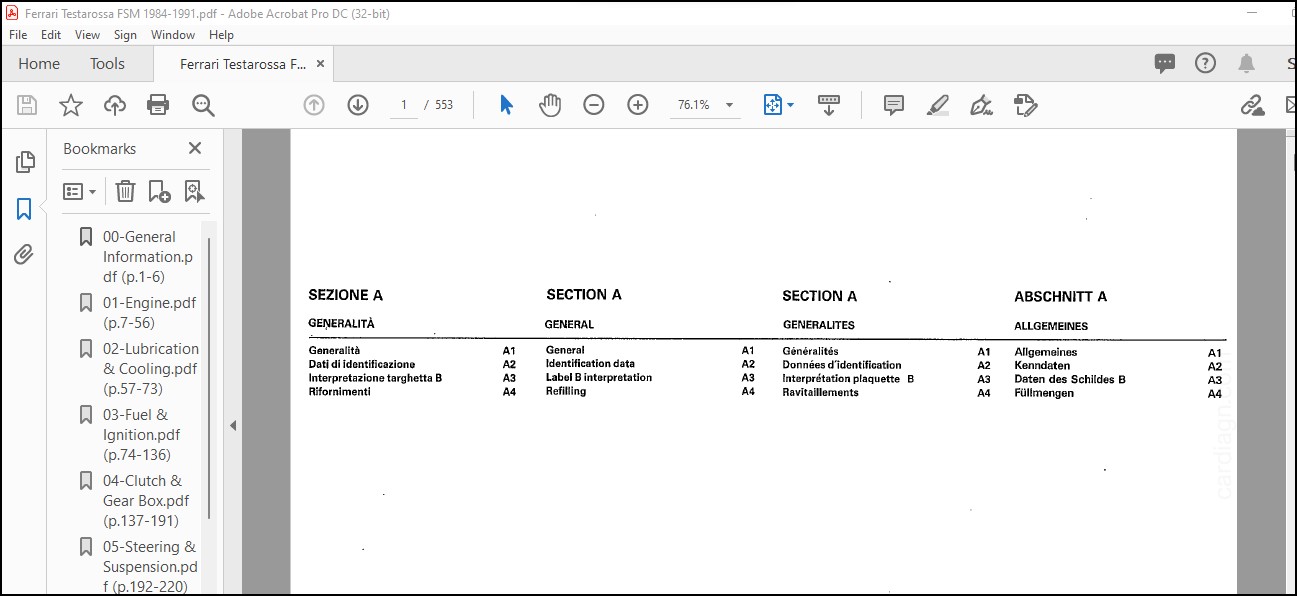
Task: Select the Ferrari Testarossa document tab
Action: (243, 64)
